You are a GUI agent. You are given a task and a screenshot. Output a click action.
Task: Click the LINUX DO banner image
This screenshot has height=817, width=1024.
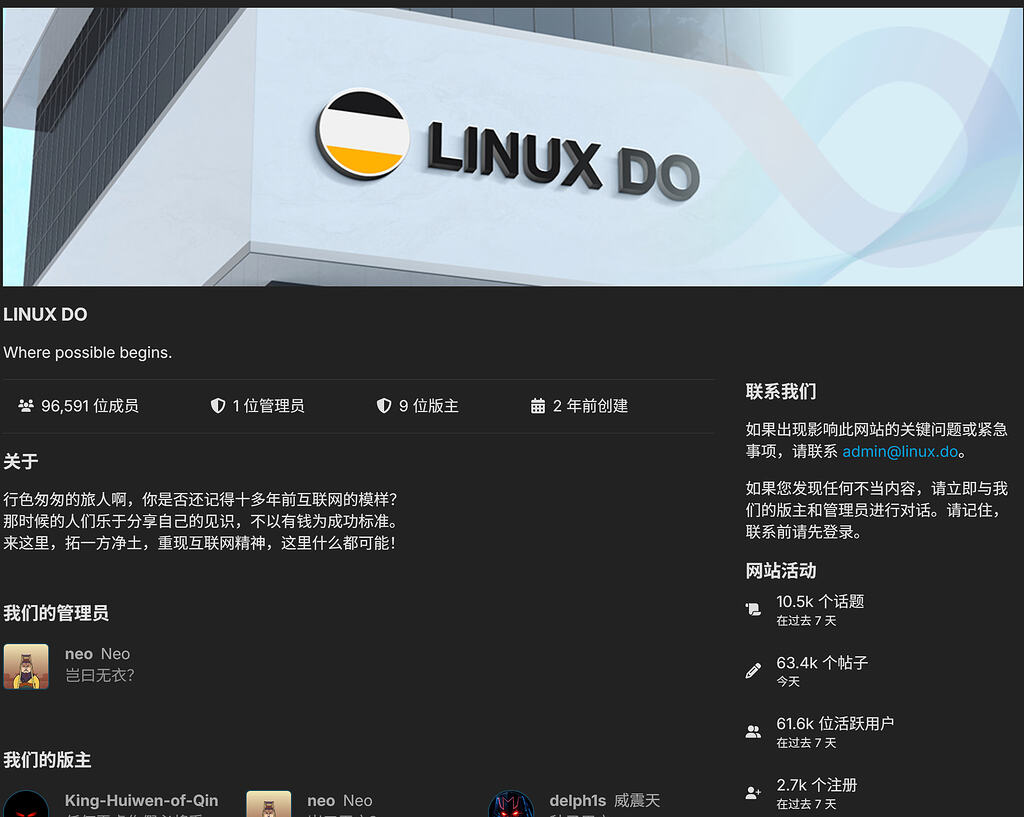[x=513, y=146]
